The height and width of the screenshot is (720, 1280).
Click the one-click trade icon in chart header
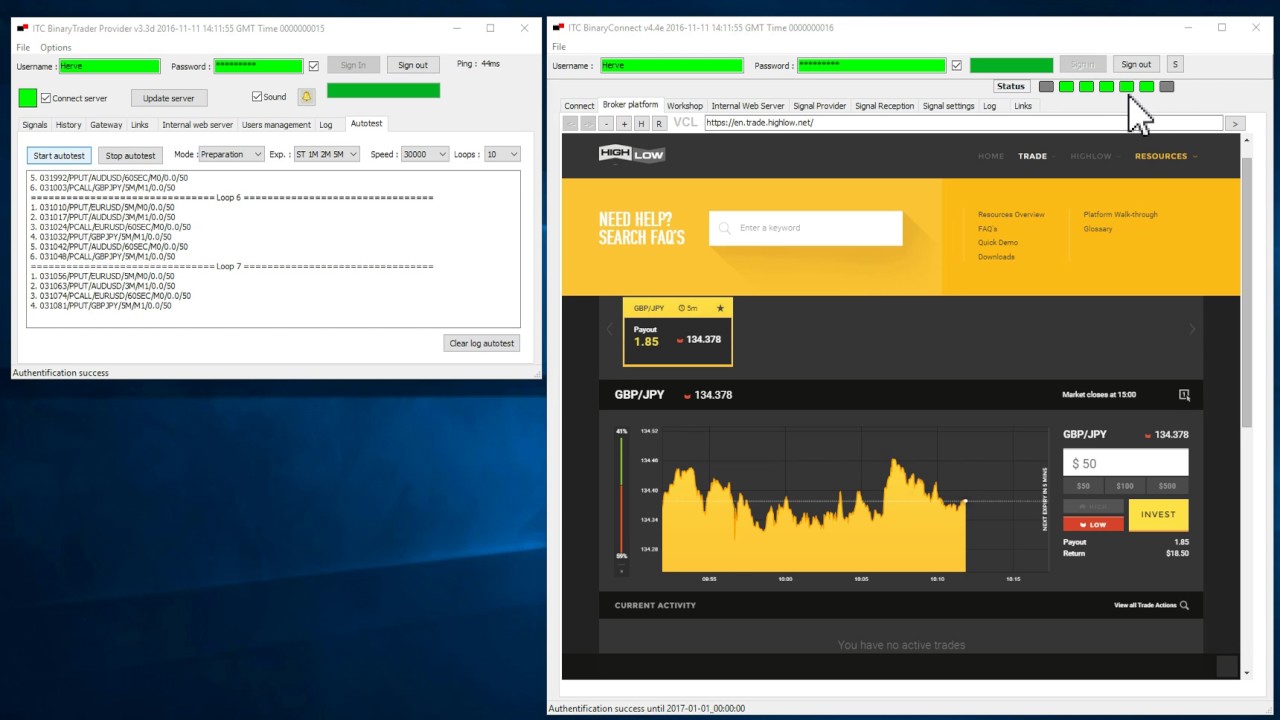point(1184,395)
